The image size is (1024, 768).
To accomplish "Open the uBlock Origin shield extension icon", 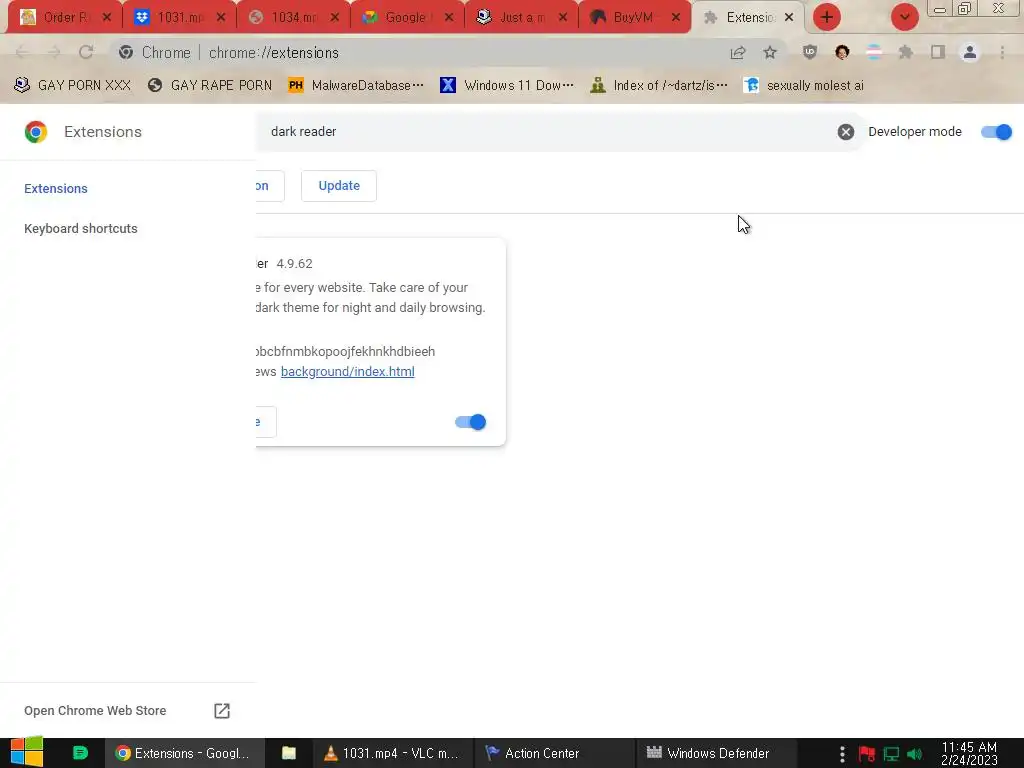I will (x=810, y=52).
